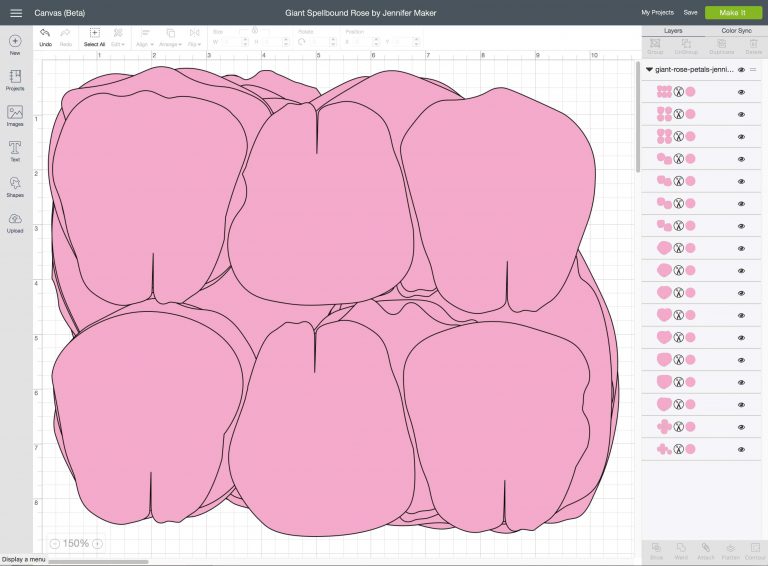The image size is (768, 566).
Task: Click pink color swatch on last layer
Action: [690, 449]
